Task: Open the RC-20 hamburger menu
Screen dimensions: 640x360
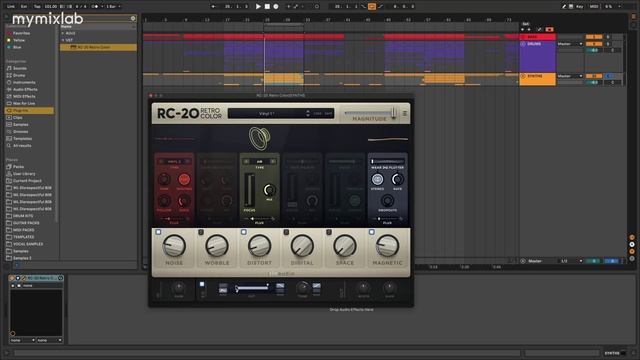Action: tap(404, 113)
